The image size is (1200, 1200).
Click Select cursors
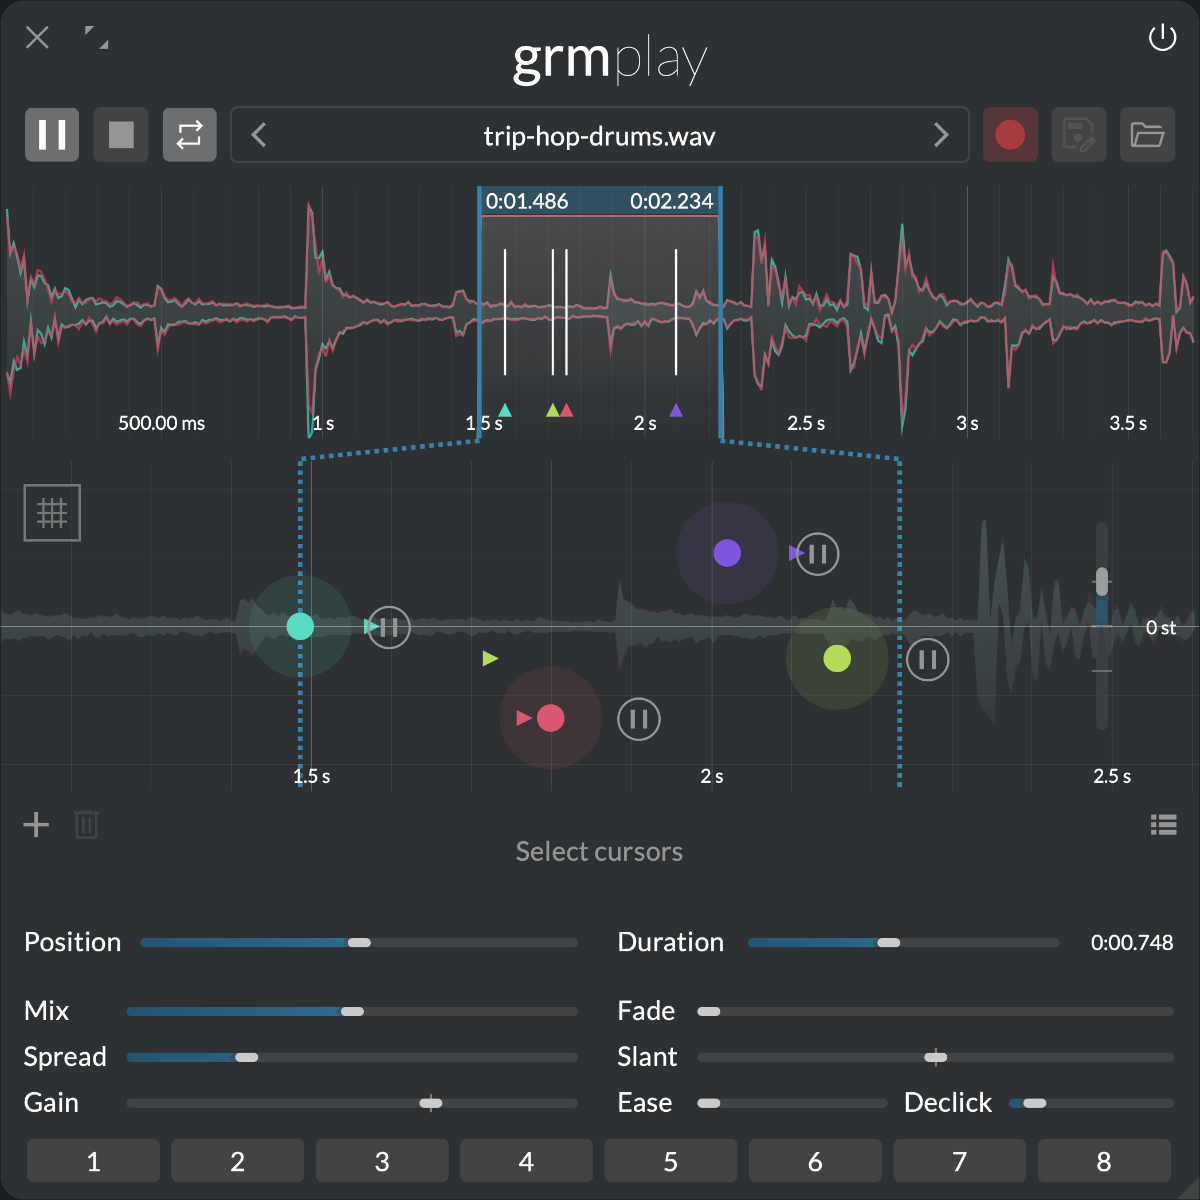(599, 851)
